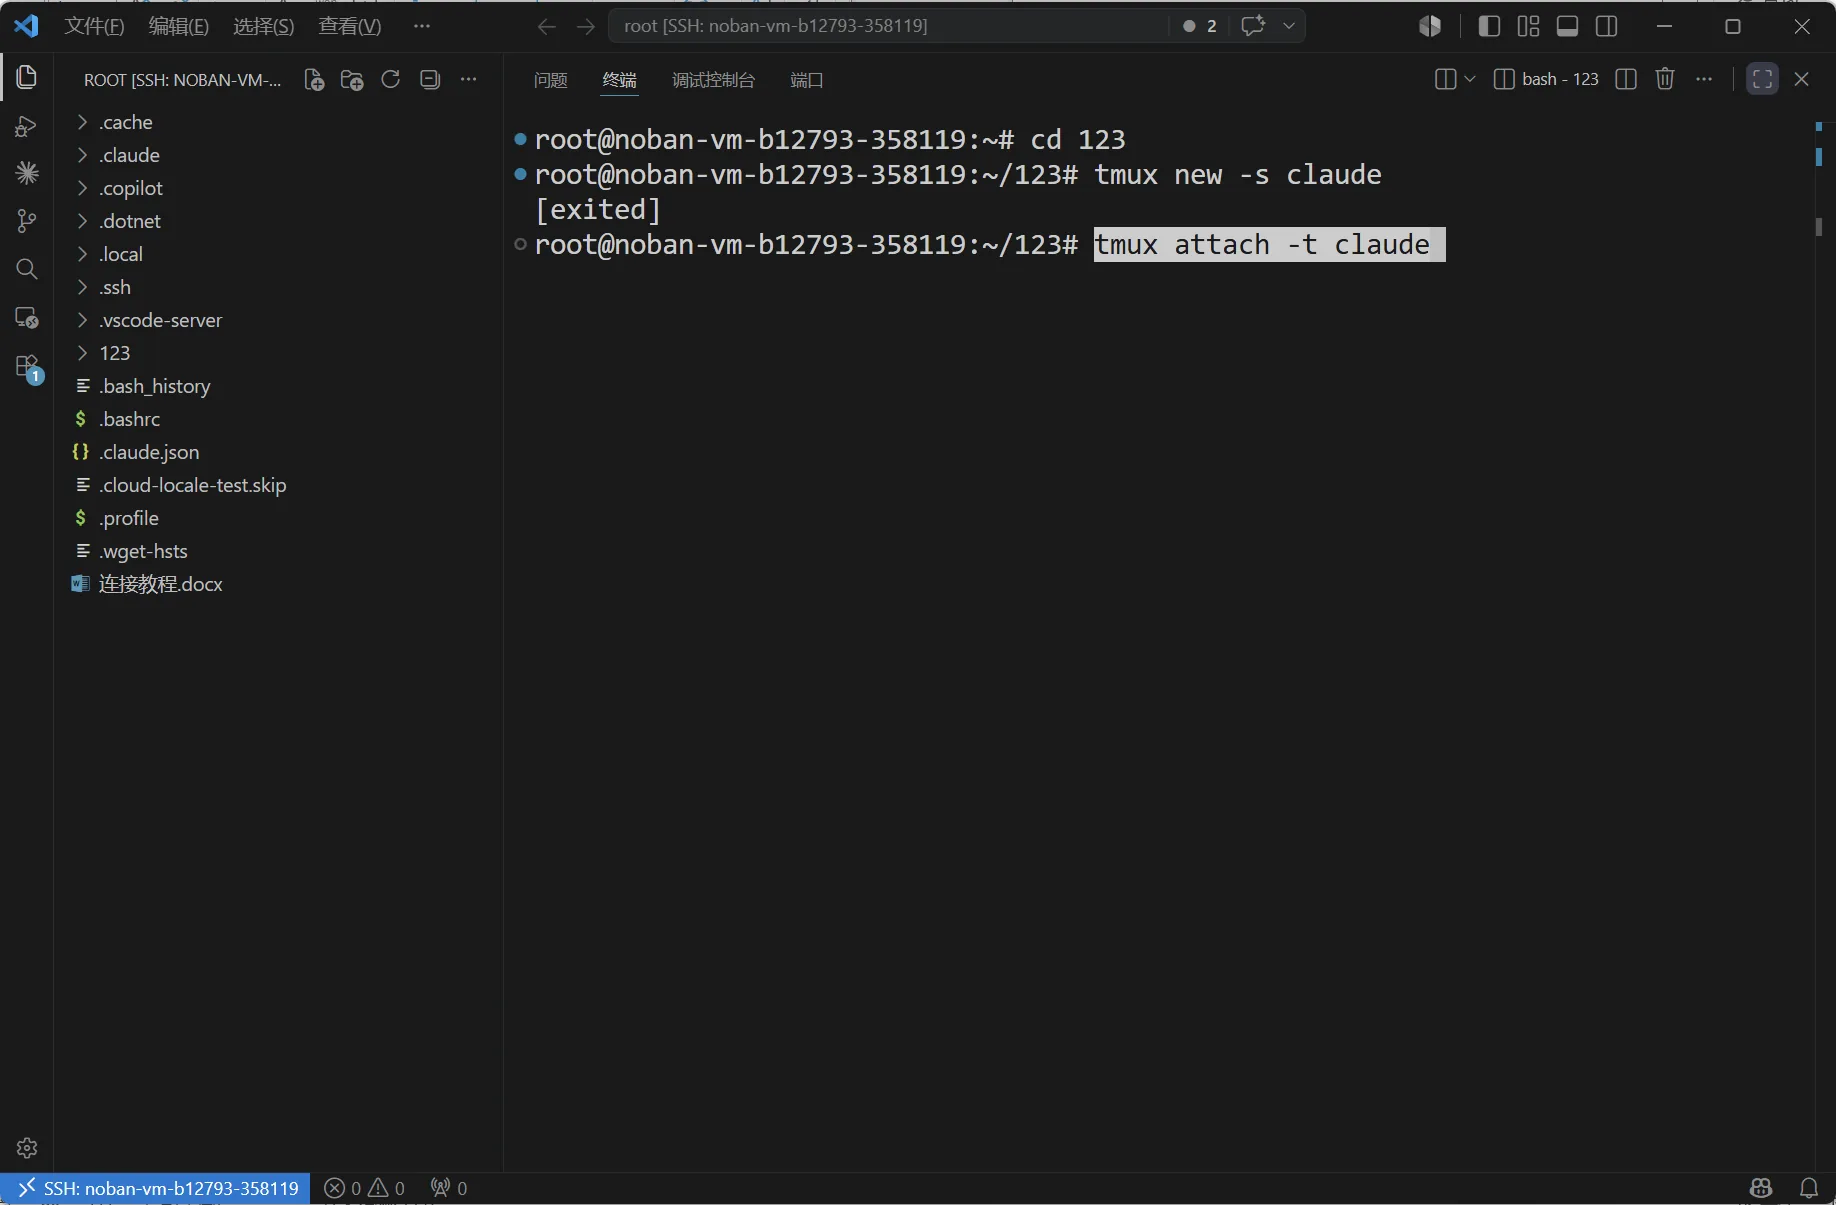Switch to the 调试控制台 panel tab
The width and height of the screenshot is (1836, 1205).
click(713, 80)
